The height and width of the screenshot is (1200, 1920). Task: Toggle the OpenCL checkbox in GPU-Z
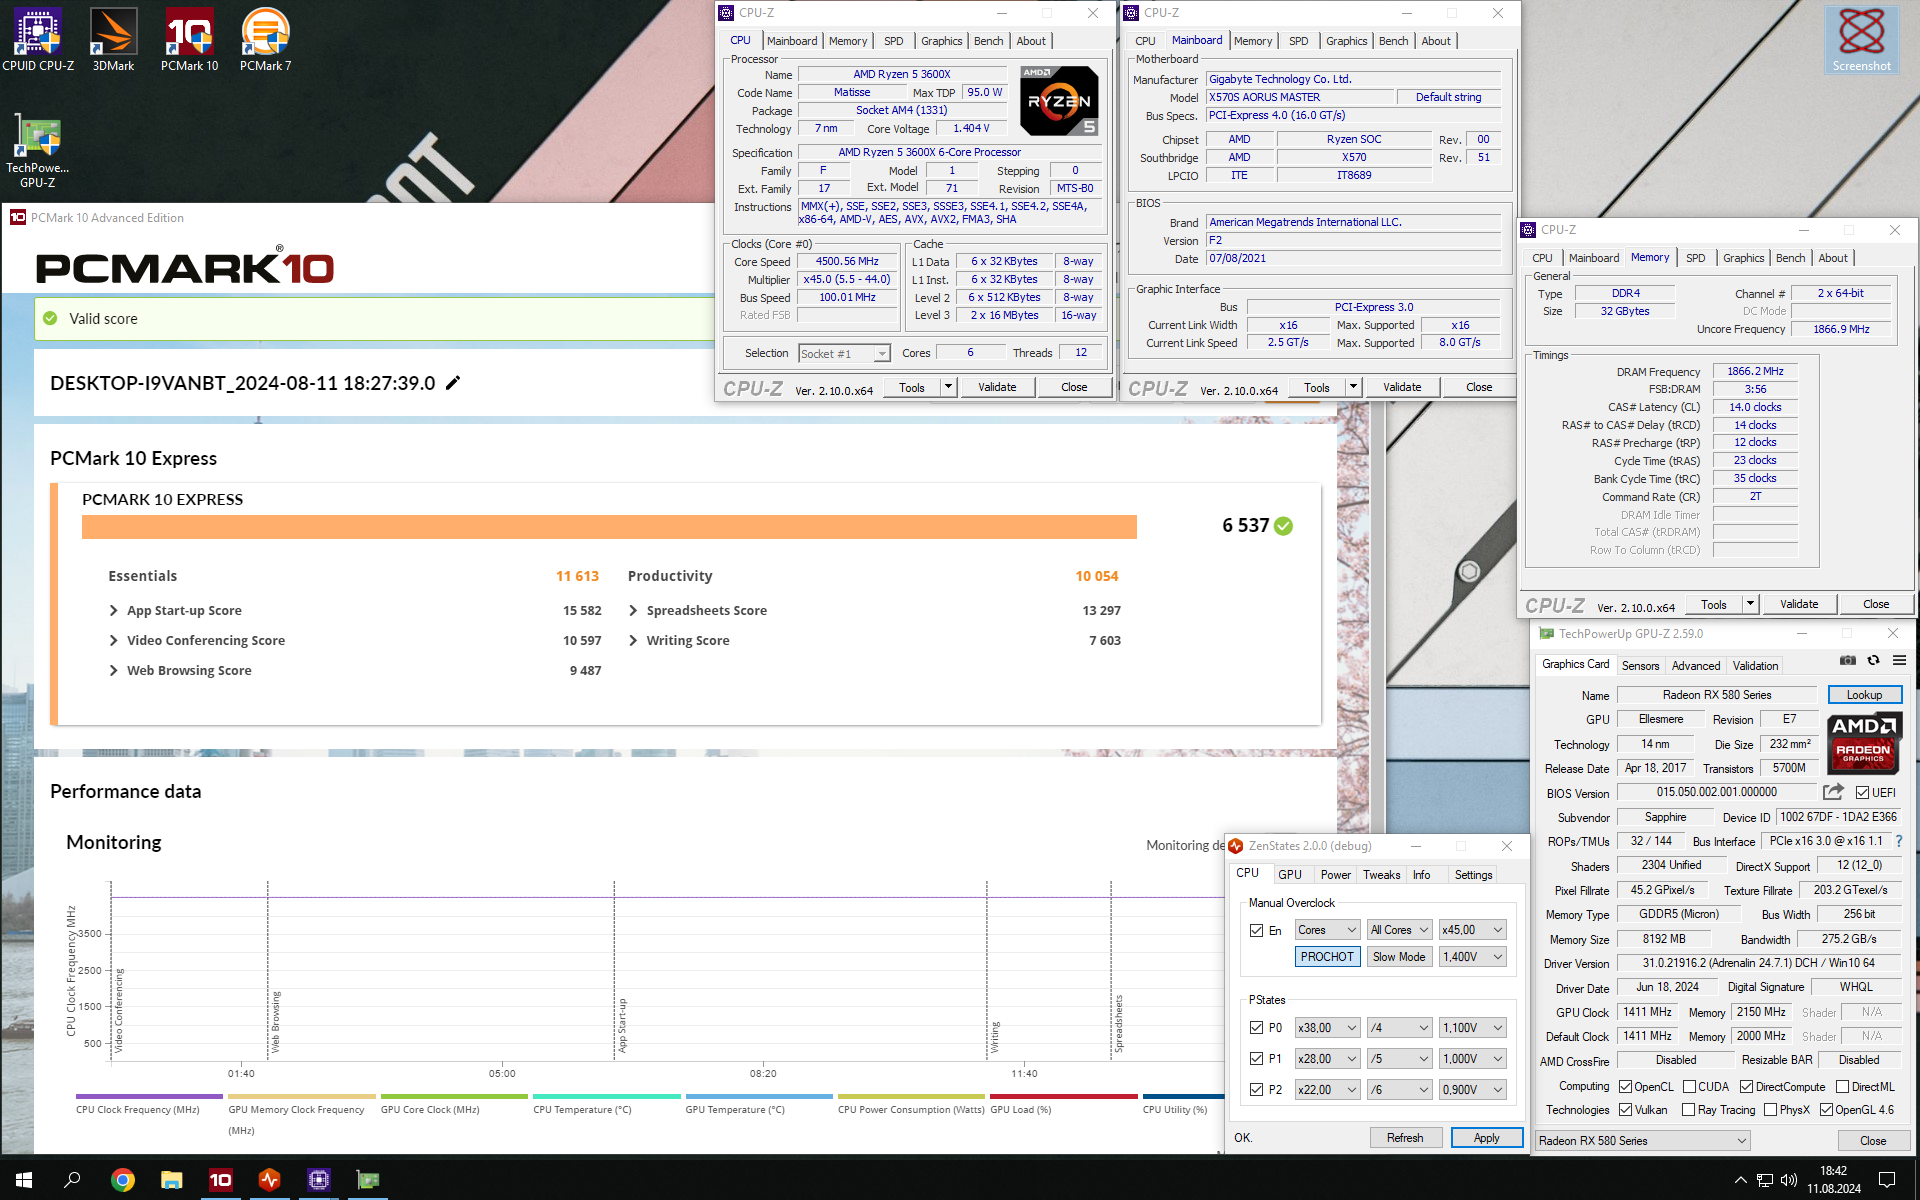click(x=1626, y=1086)
